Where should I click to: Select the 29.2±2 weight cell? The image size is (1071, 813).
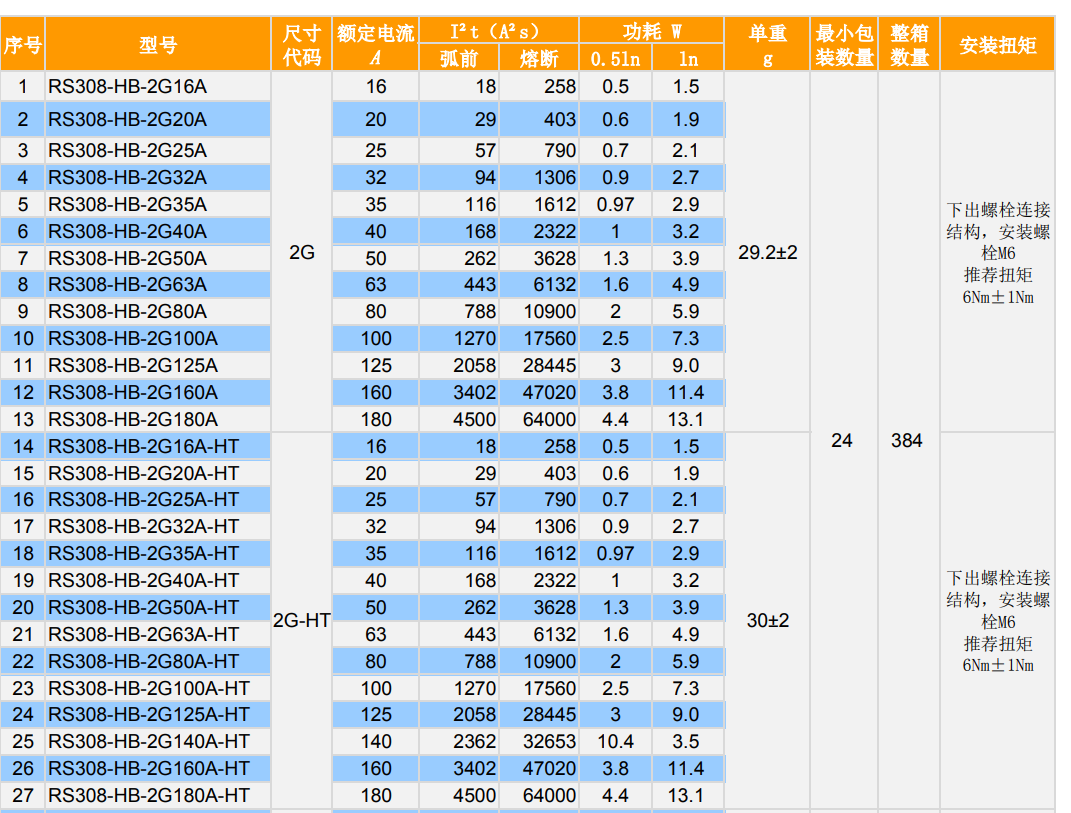(x=767, y=252)
